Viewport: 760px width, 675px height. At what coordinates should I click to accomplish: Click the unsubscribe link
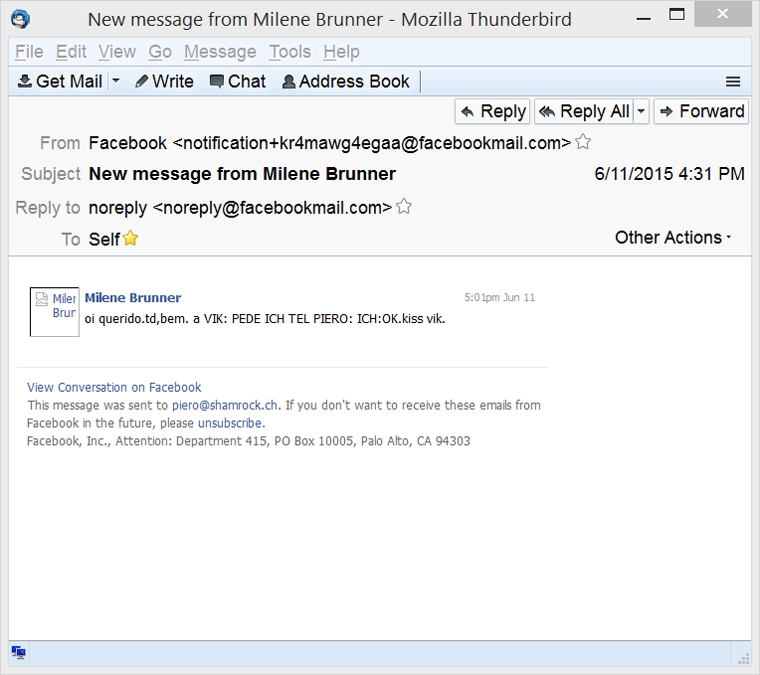tap(230, 423)
